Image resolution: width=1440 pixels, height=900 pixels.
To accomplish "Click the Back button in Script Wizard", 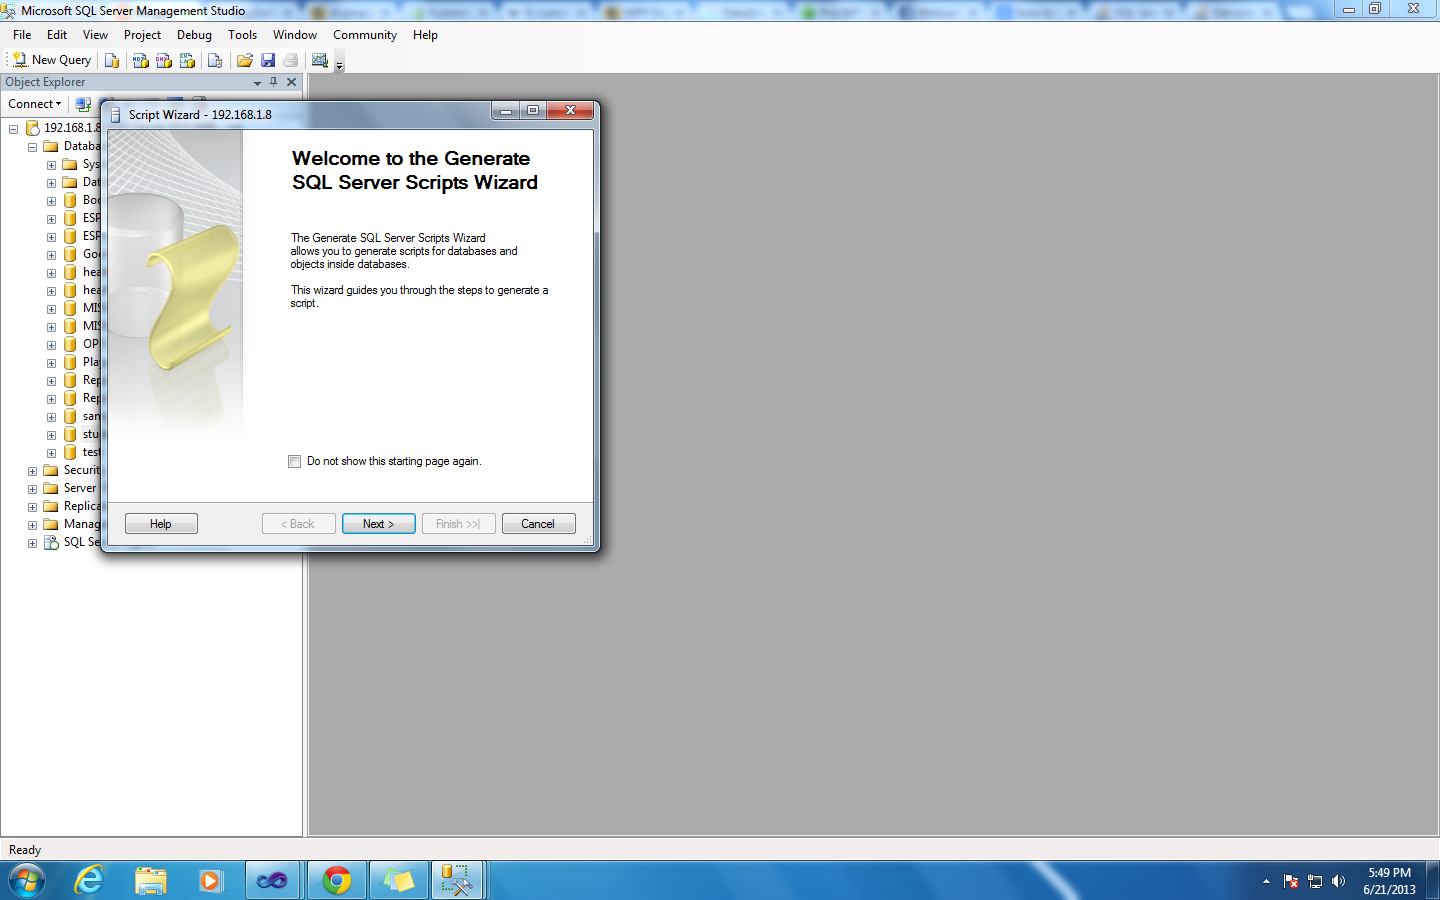I will [298, 524].
